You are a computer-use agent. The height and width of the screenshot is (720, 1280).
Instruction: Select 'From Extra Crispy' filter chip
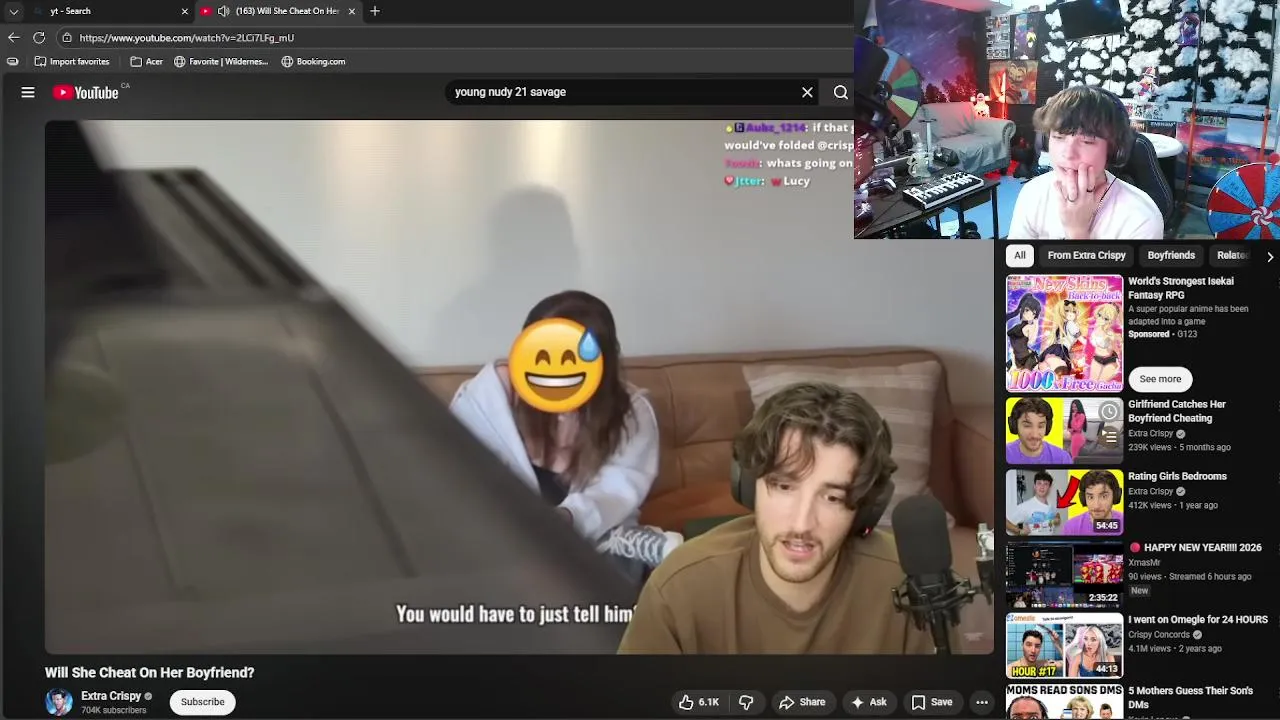coord(1087,255)
